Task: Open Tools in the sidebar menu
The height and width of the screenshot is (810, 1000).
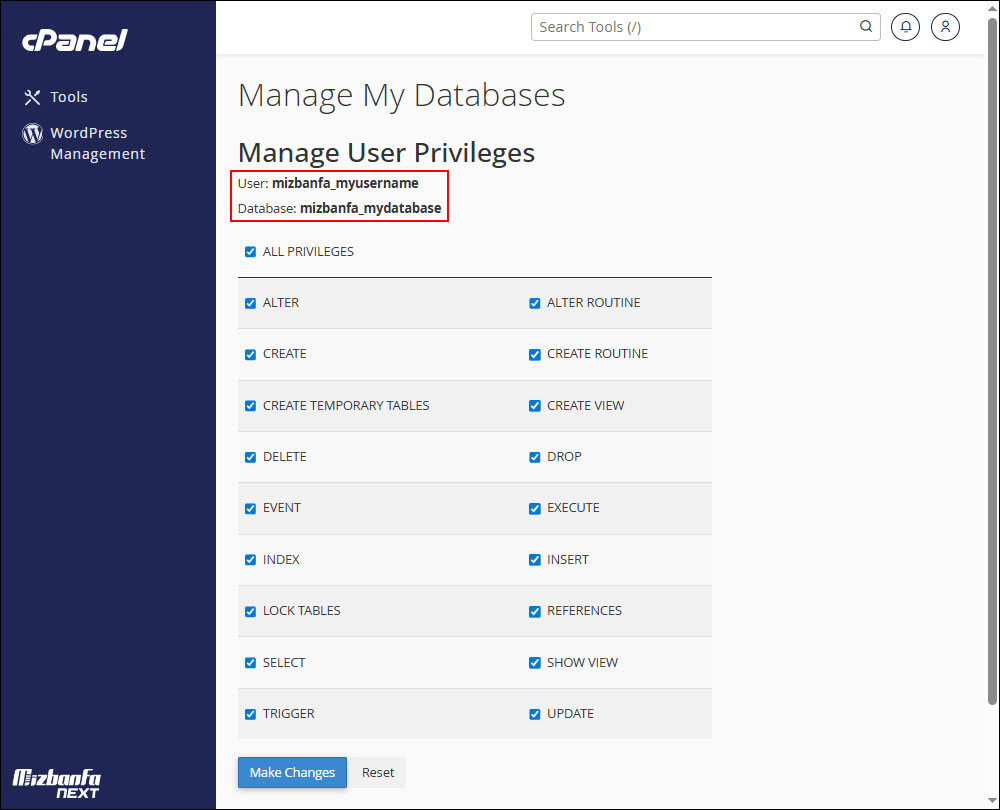Action: (x=69, y=97)
